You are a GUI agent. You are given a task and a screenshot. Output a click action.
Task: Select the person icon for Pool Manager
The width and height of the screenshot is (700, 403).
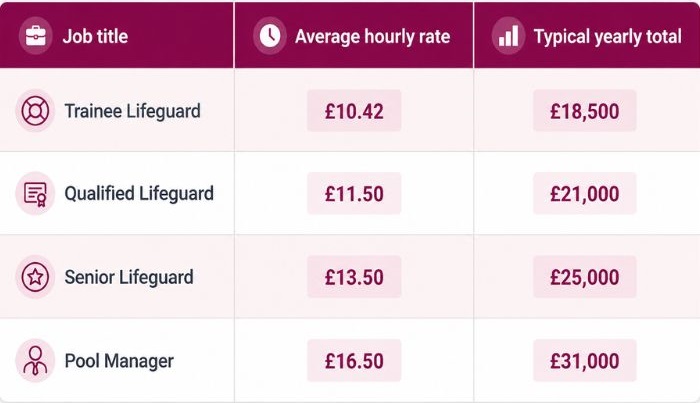35,361
